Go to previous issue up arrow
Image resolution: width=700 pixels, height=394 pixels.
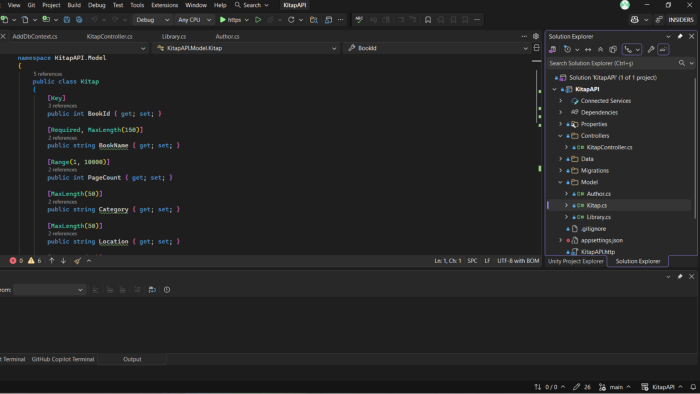52,261
